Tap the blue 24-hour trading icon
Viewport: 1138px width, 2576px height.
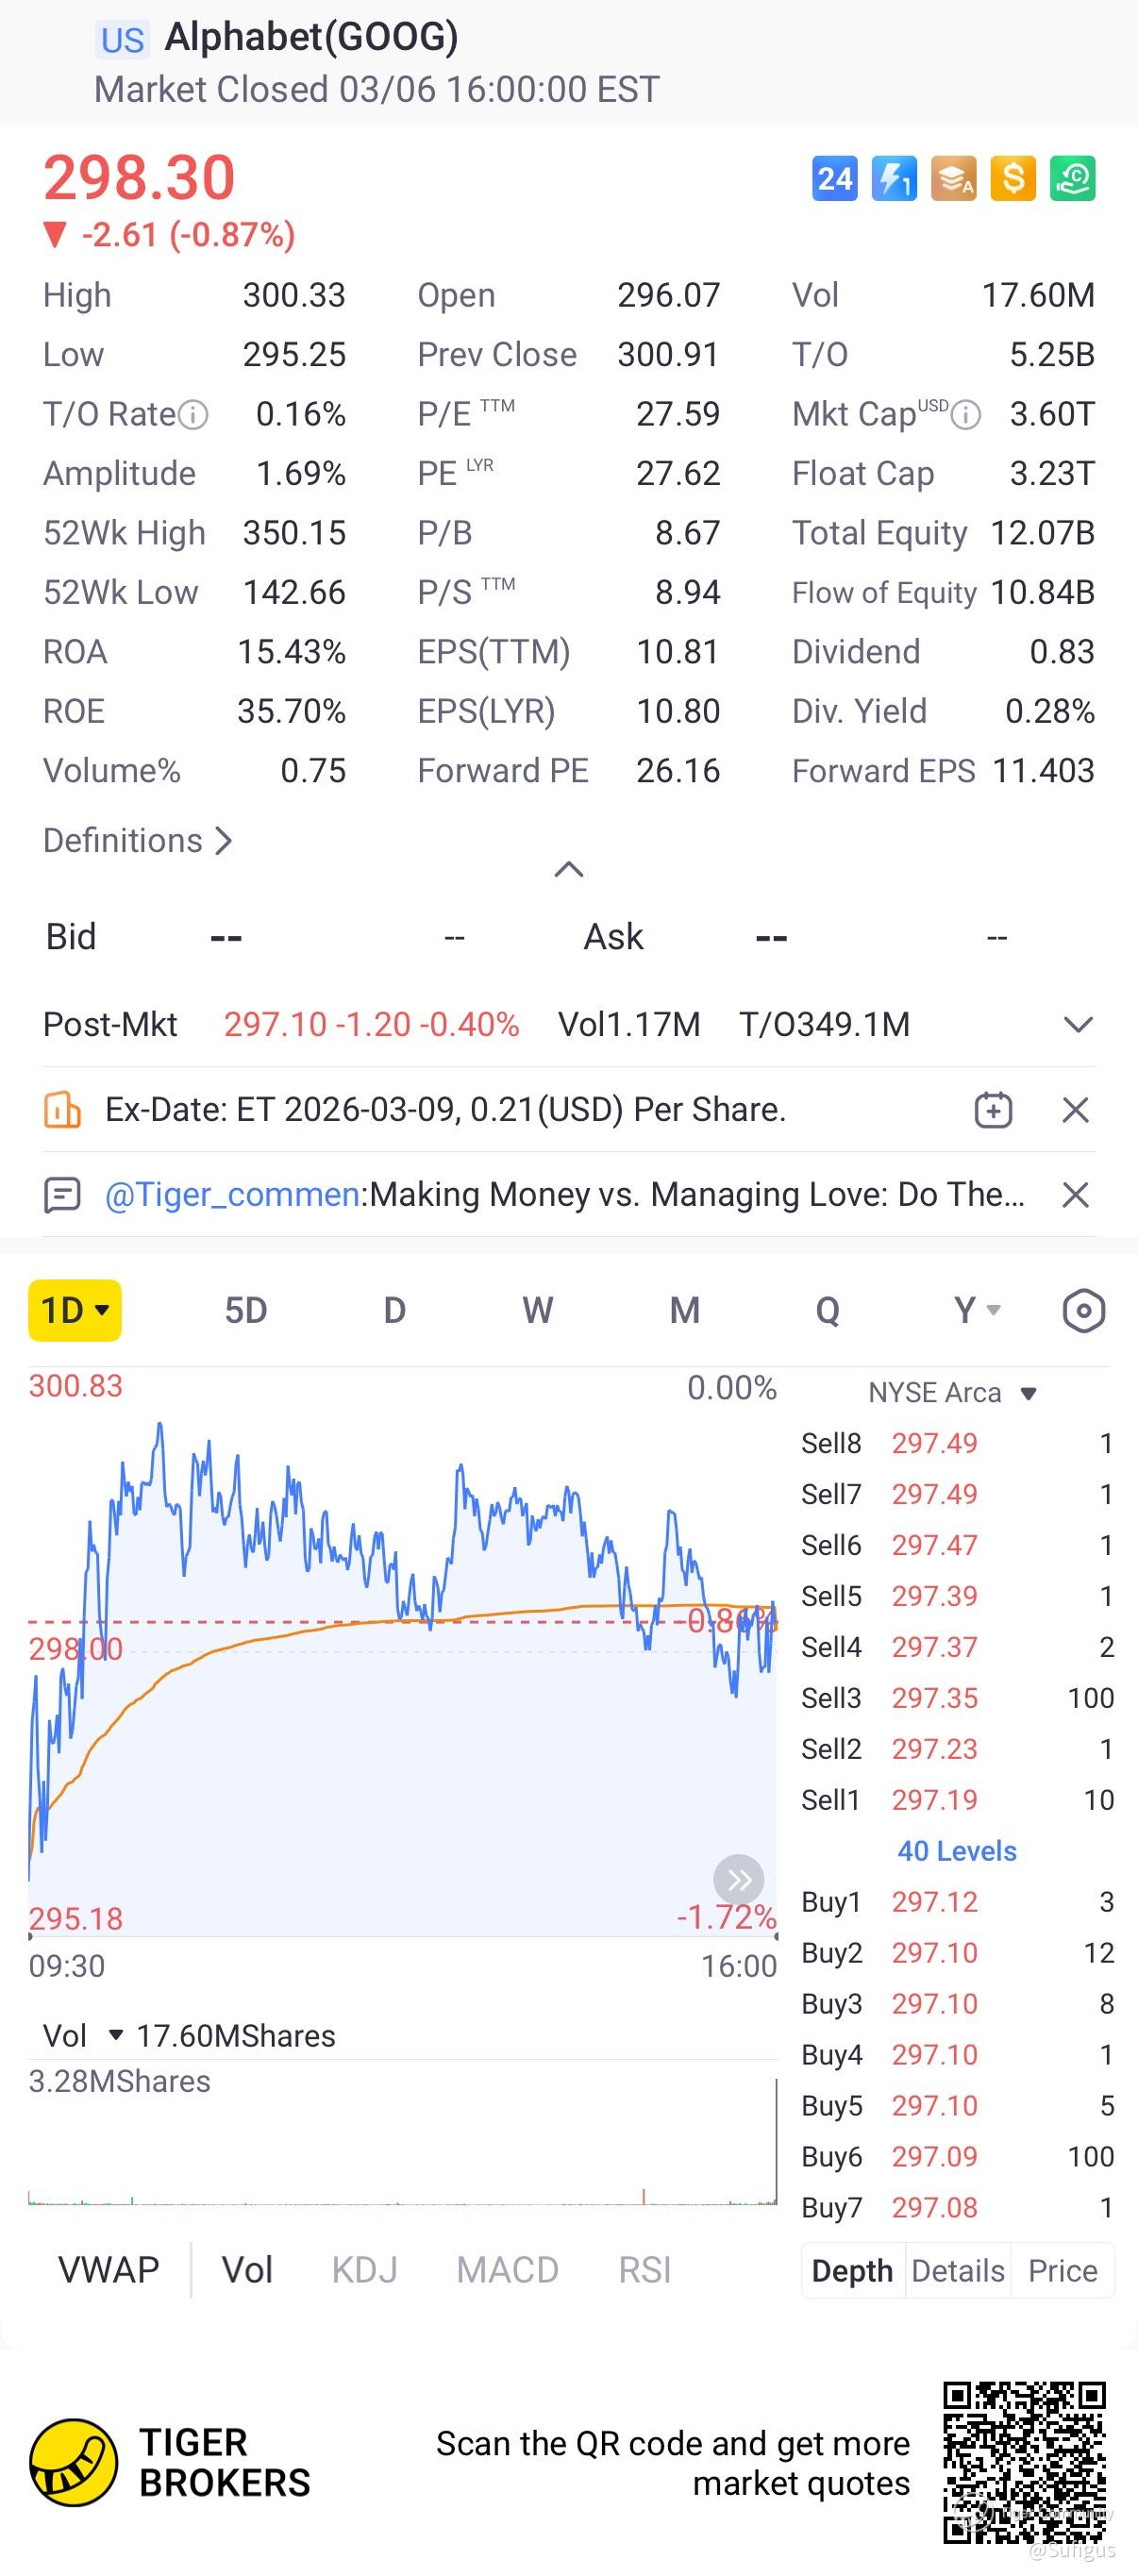[834, 179]
